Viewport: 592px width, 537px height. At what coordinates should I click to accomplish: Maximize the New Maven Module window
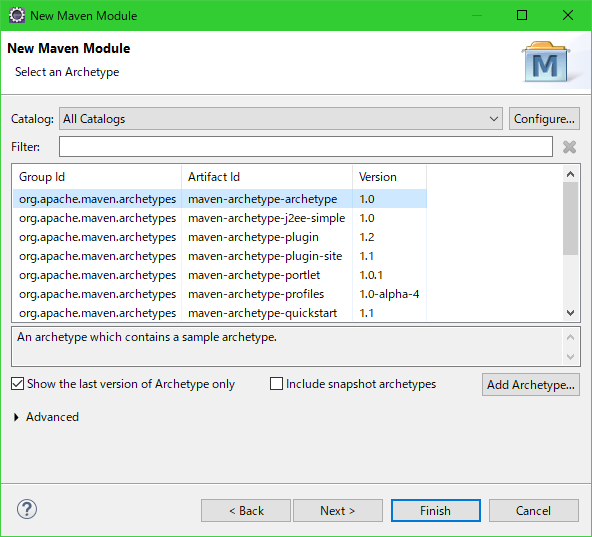coord(522,15)
